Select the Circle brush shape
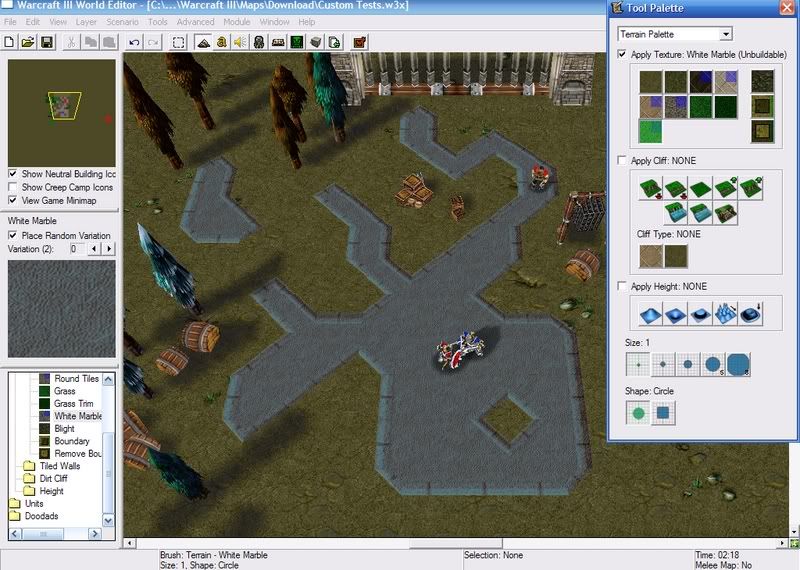Image resolution: width=800 pixels, height=570 pixels. (x=638, y=413)
